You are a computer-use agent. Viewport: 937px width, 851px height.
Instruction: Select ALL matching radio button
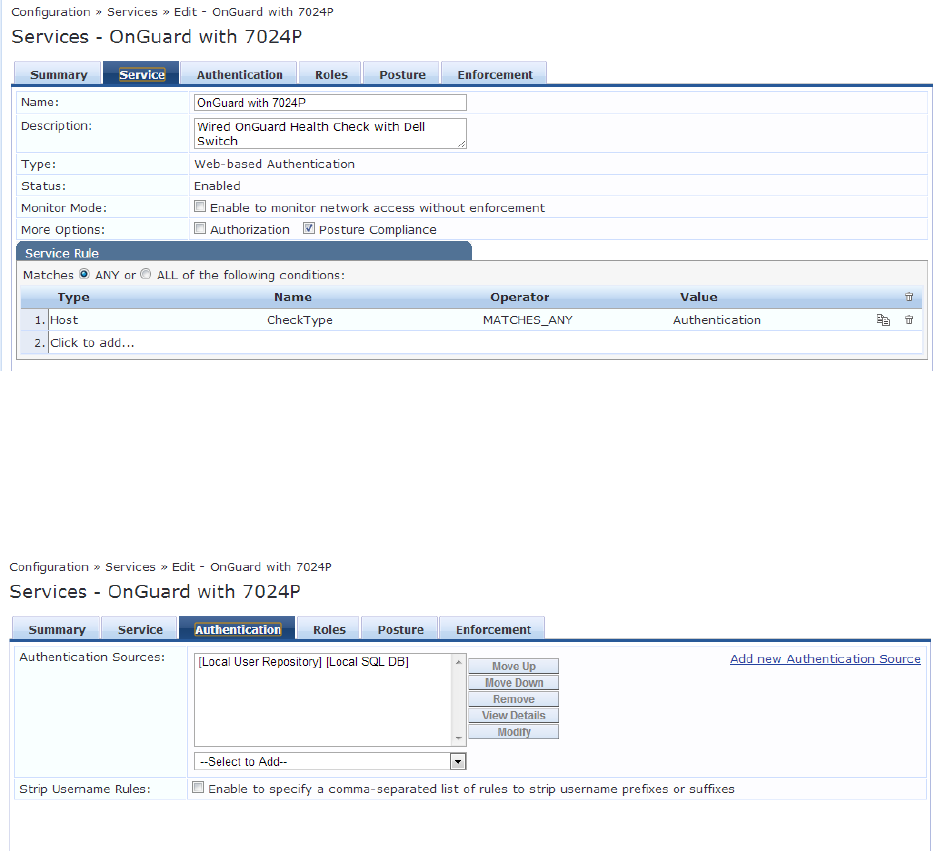[x=146, y=274]
